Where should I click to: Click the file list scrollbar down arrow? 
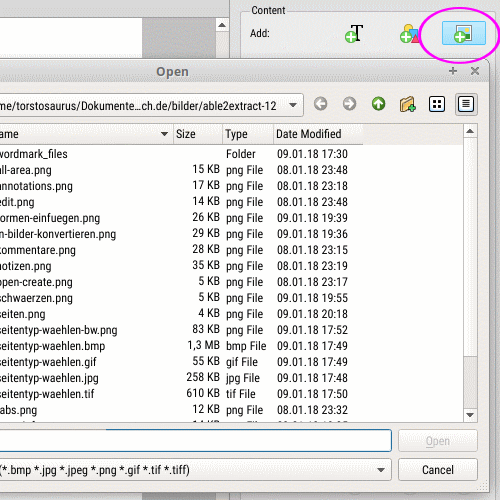coord(470,415)
